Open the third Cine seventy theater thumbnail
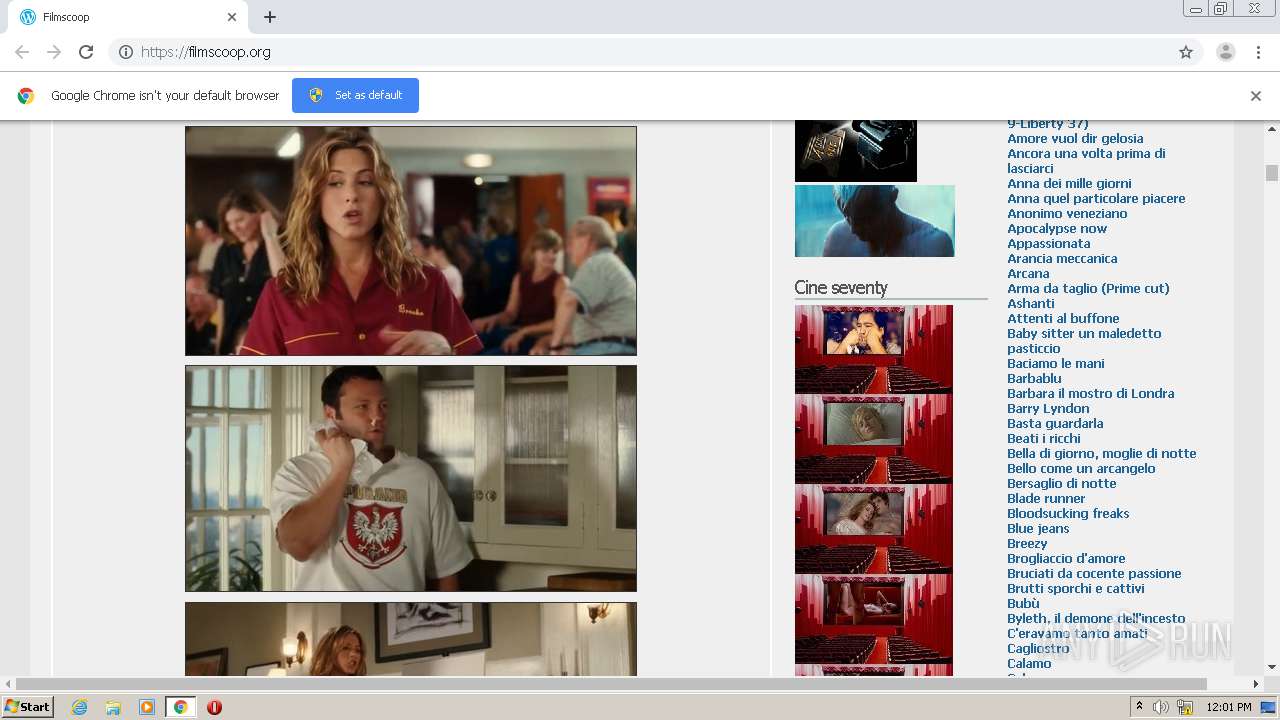Screen dimensions: 1280x720 874,529
